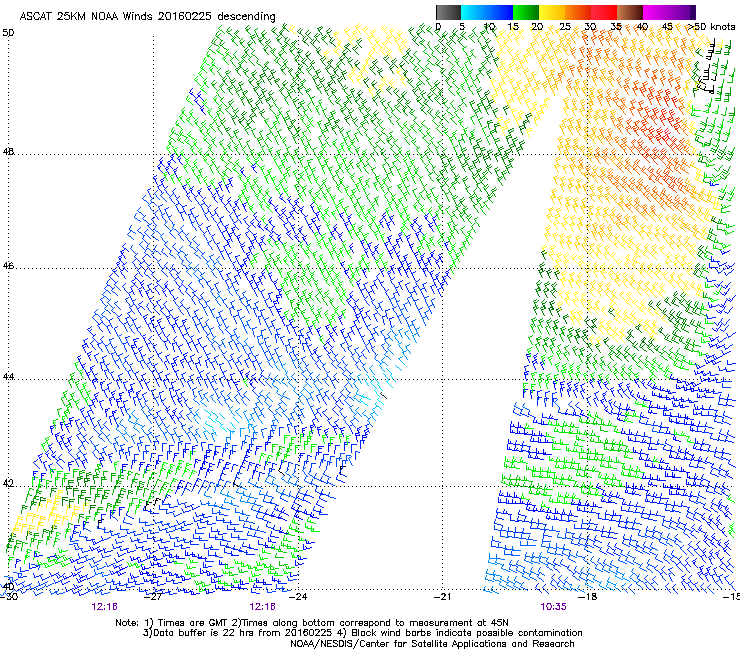Click the gray 0-5 knots legend segment
Screen dimensions: 740x650
(448, 12)
